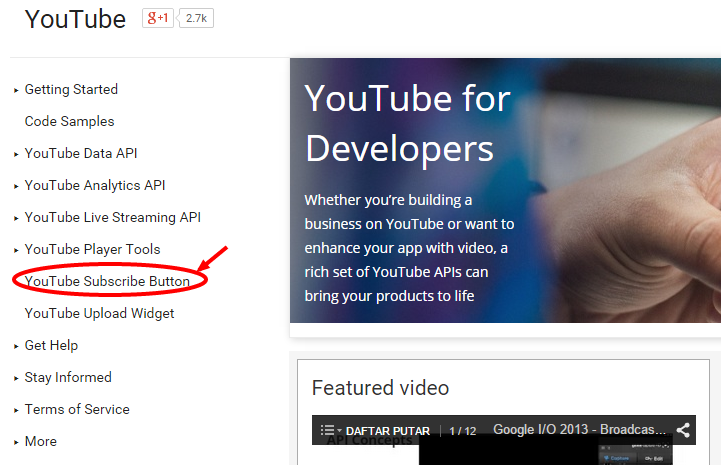Click the Google I/O 2013 video title
Image resolution: width=721 pixels, height=465 pixels.
[x=579, y=429]
